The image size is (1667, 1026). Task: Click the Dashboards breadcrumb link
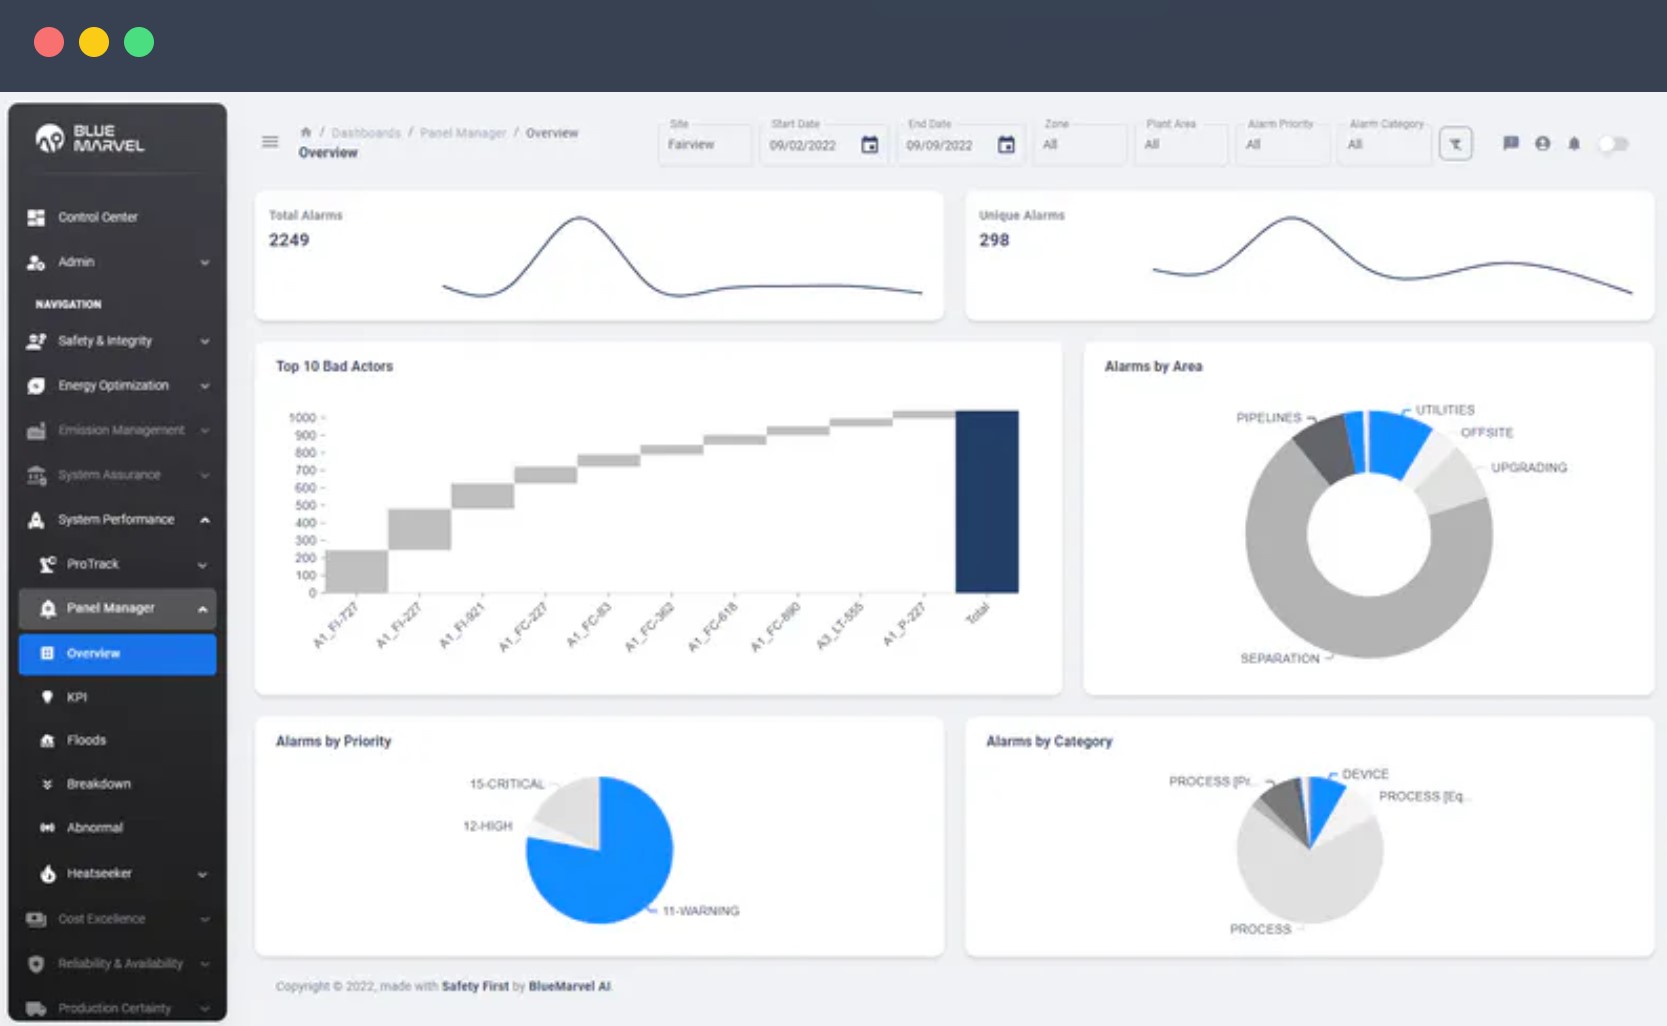[366, 133]
